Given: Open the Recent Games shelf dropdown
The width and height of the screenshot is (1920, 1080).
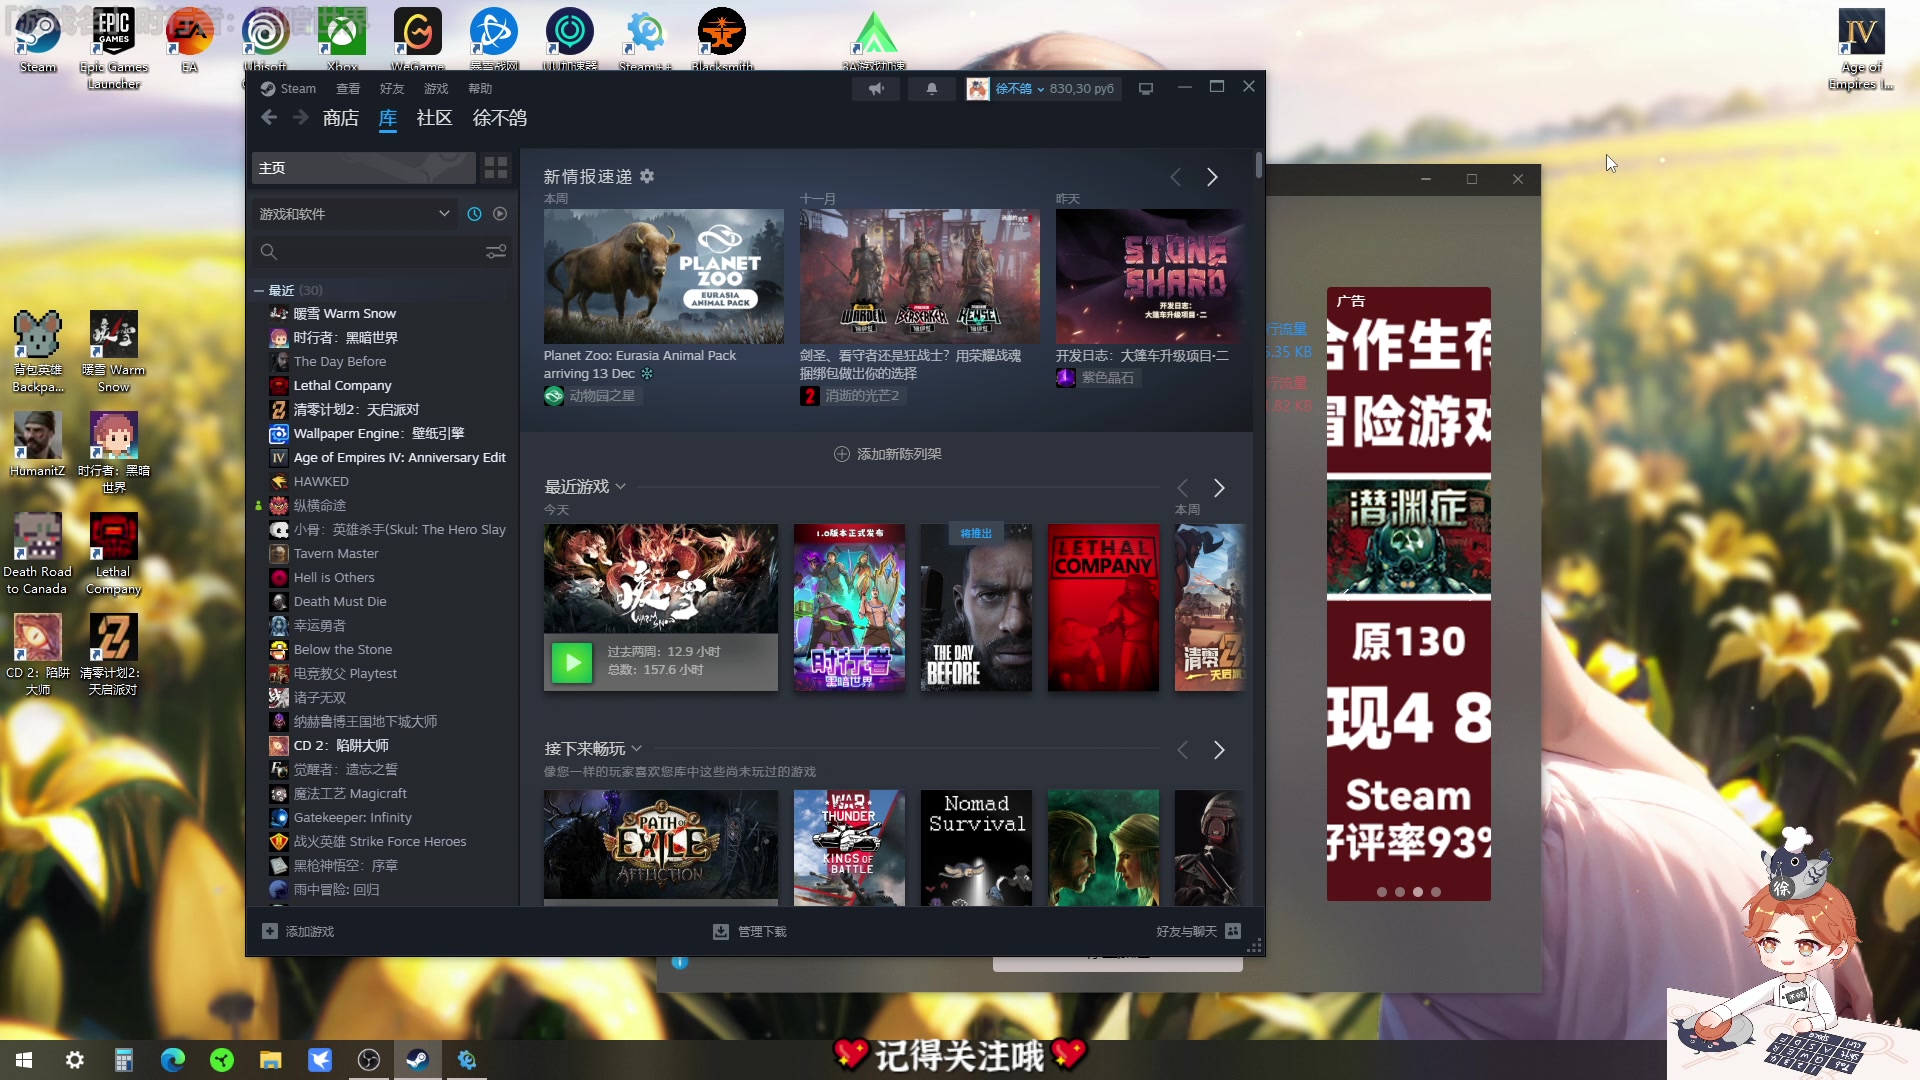Looking at the screenshot, I should 620,487.
